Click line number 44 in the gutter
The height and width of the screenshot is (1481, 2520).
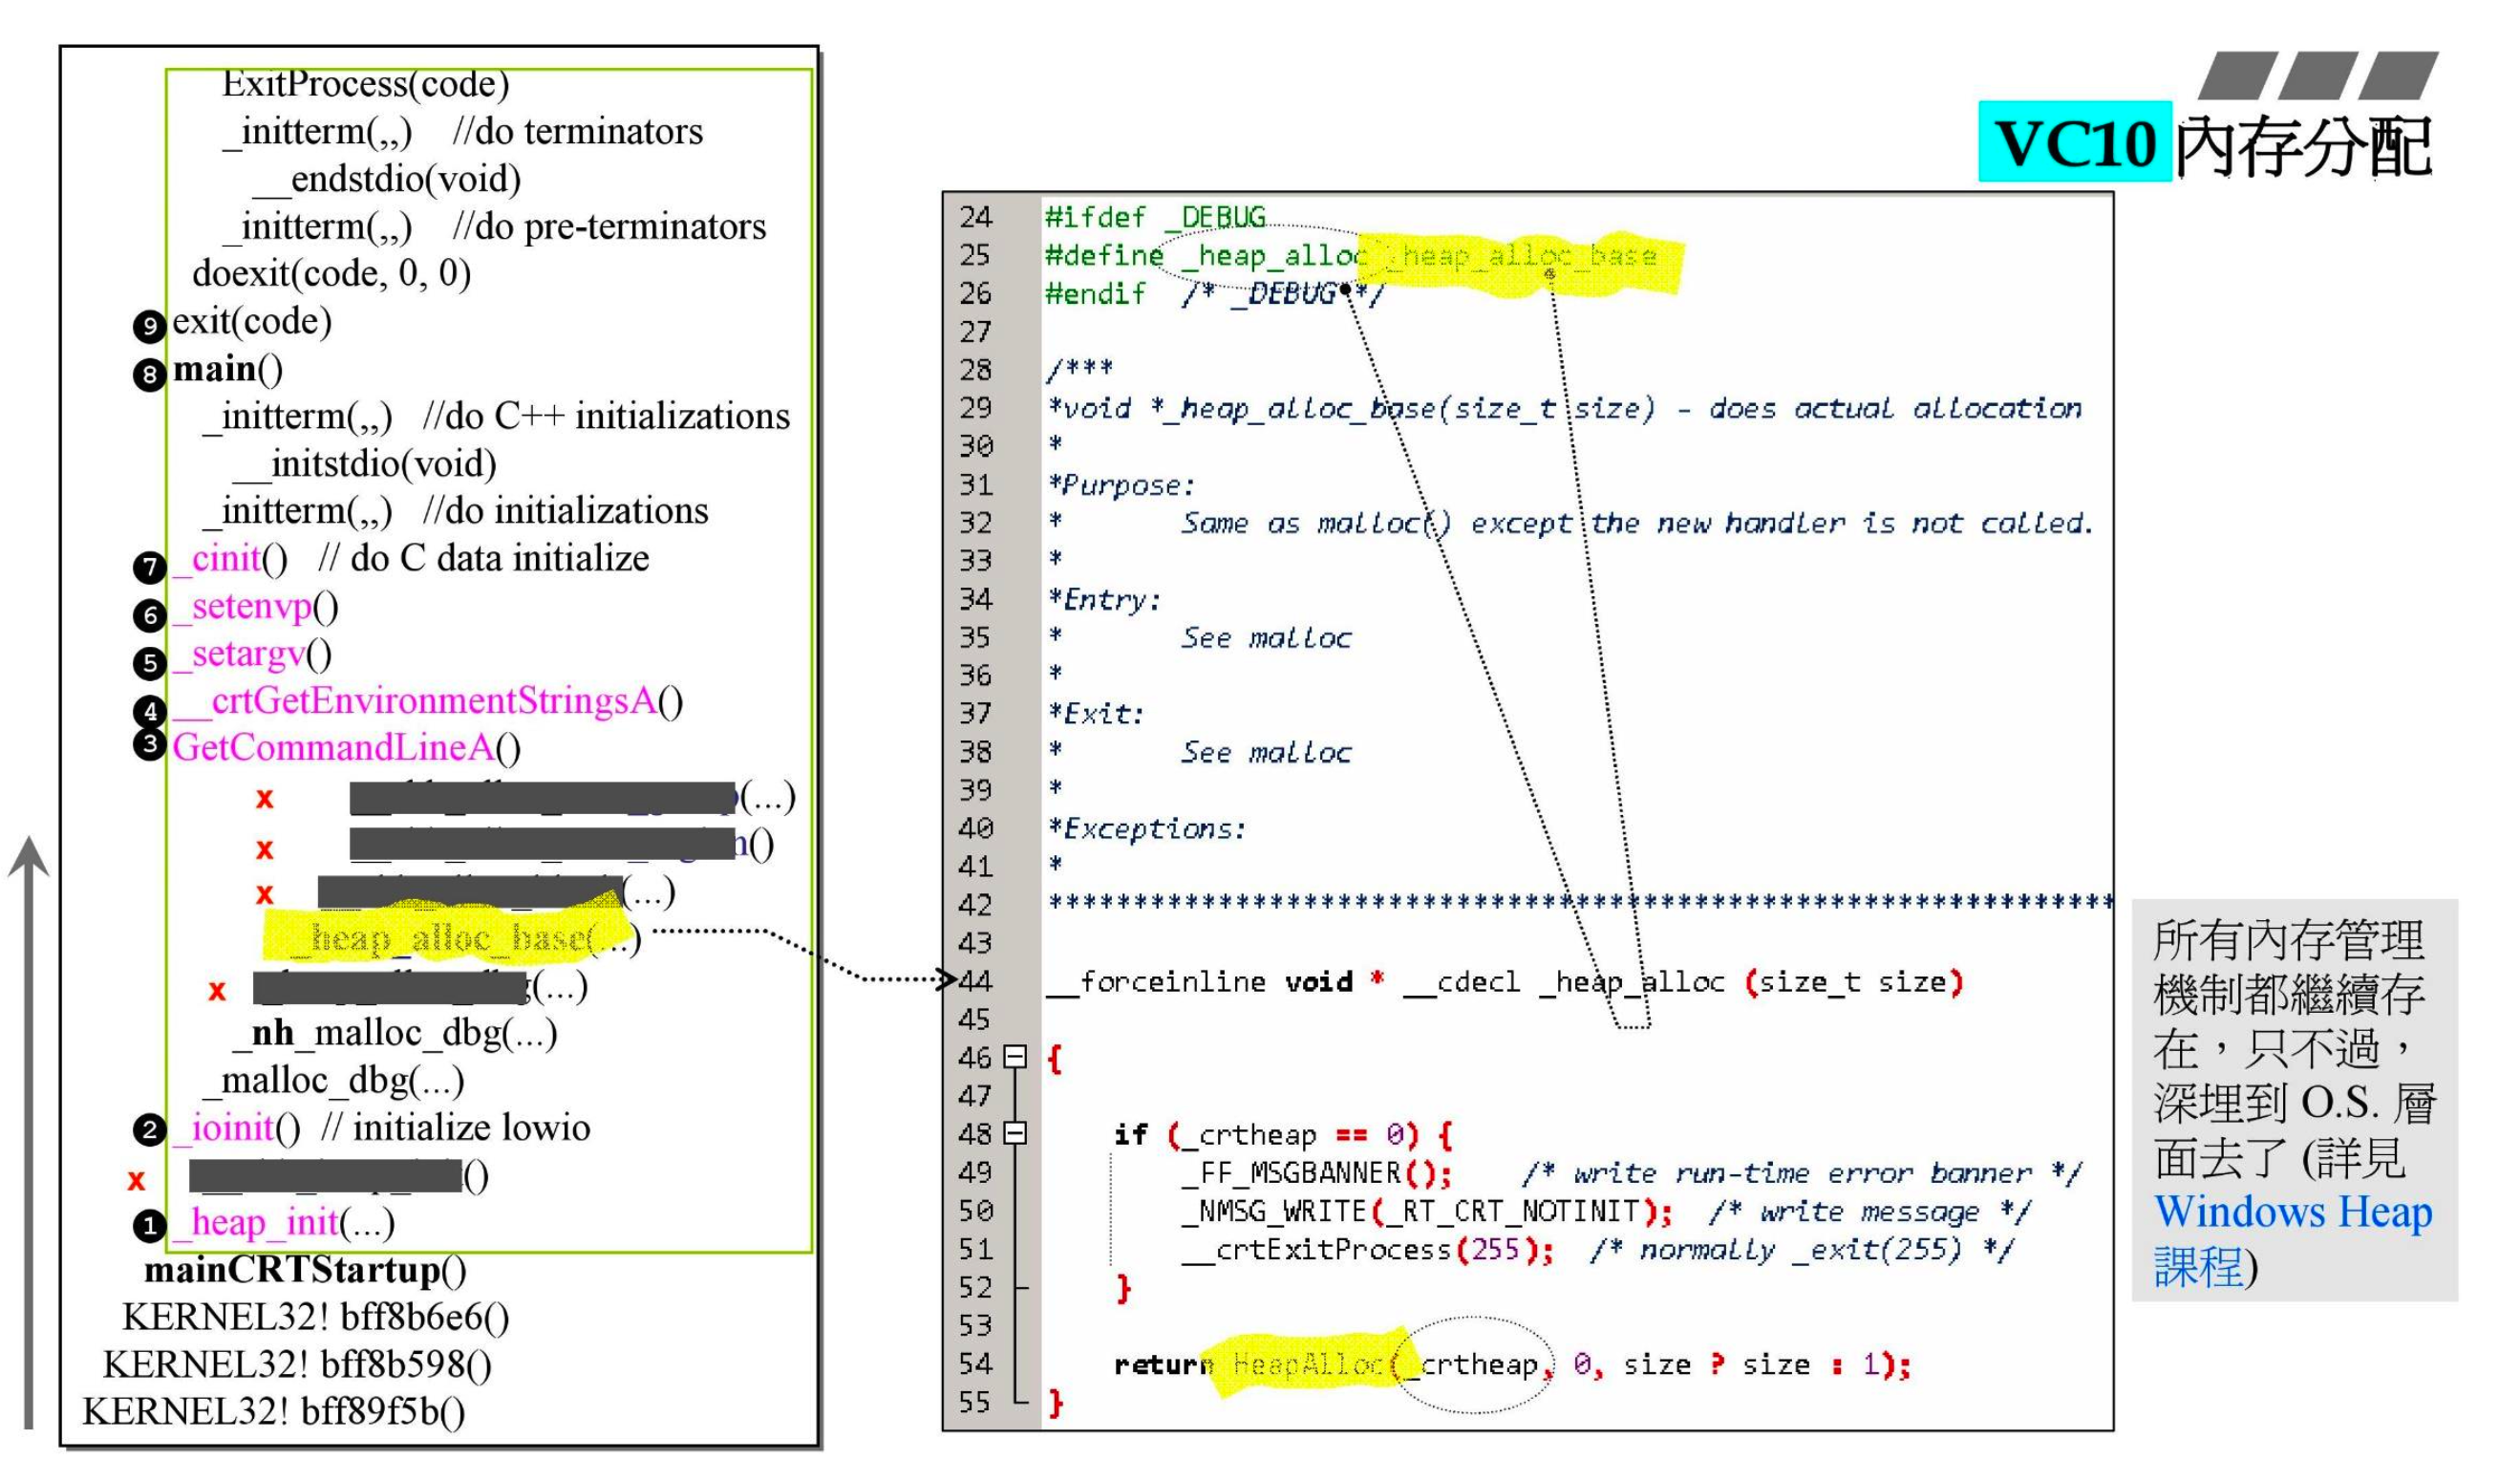[975, 981]
